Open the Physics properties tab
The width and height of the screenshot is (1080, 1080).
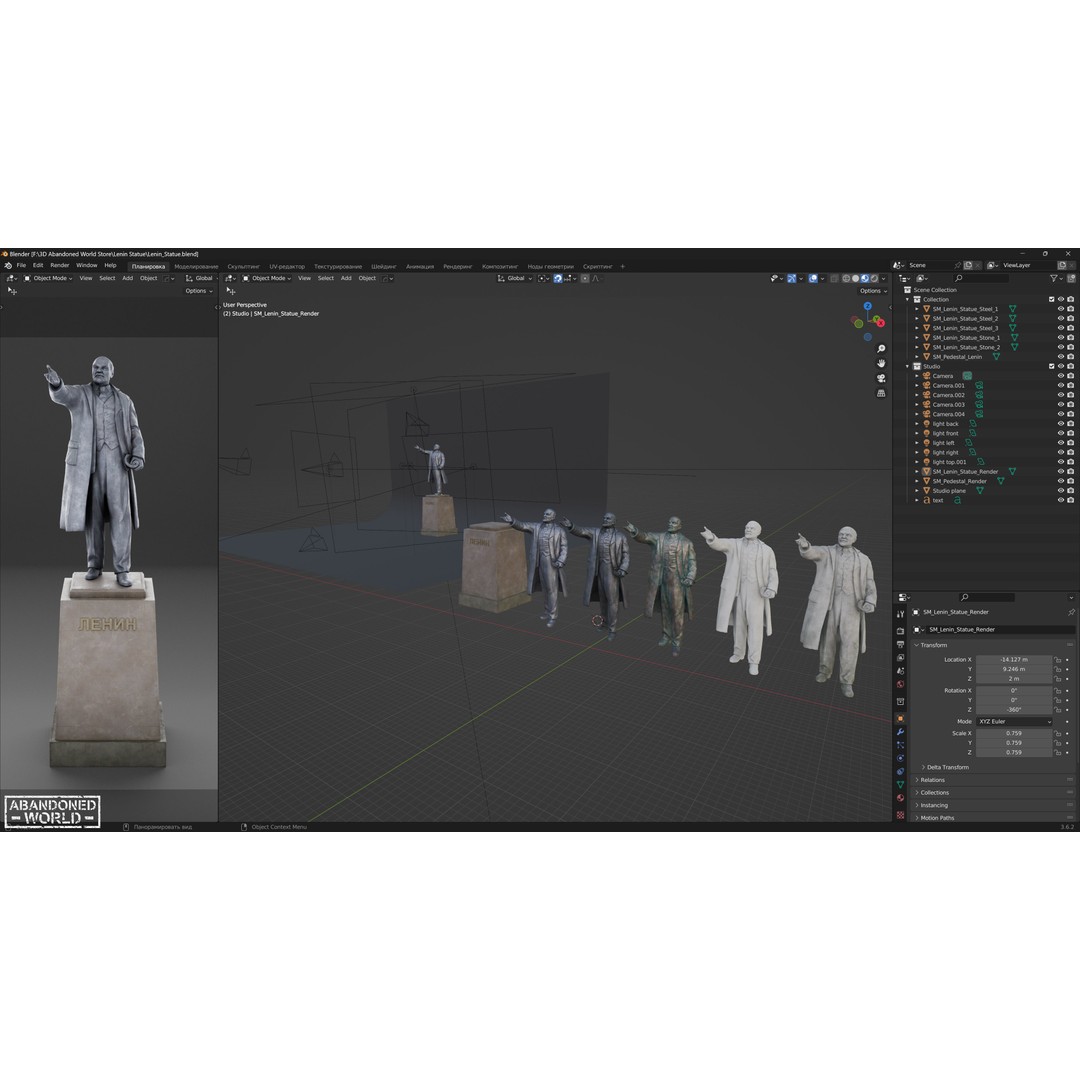click(900, 758)
